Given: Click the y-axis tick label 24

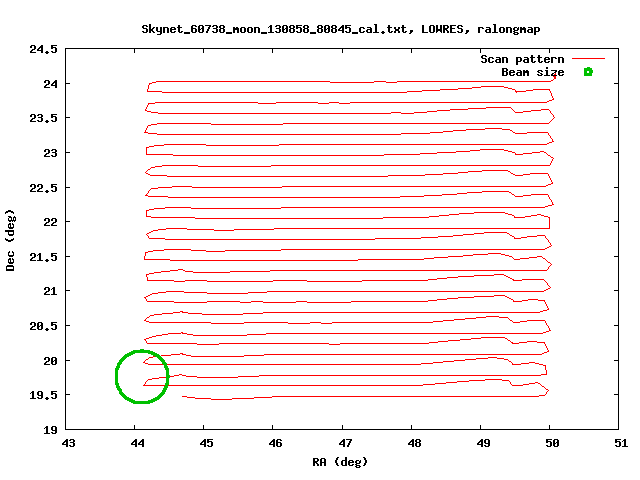Looking at the screenshot, I should coord(51,84).
